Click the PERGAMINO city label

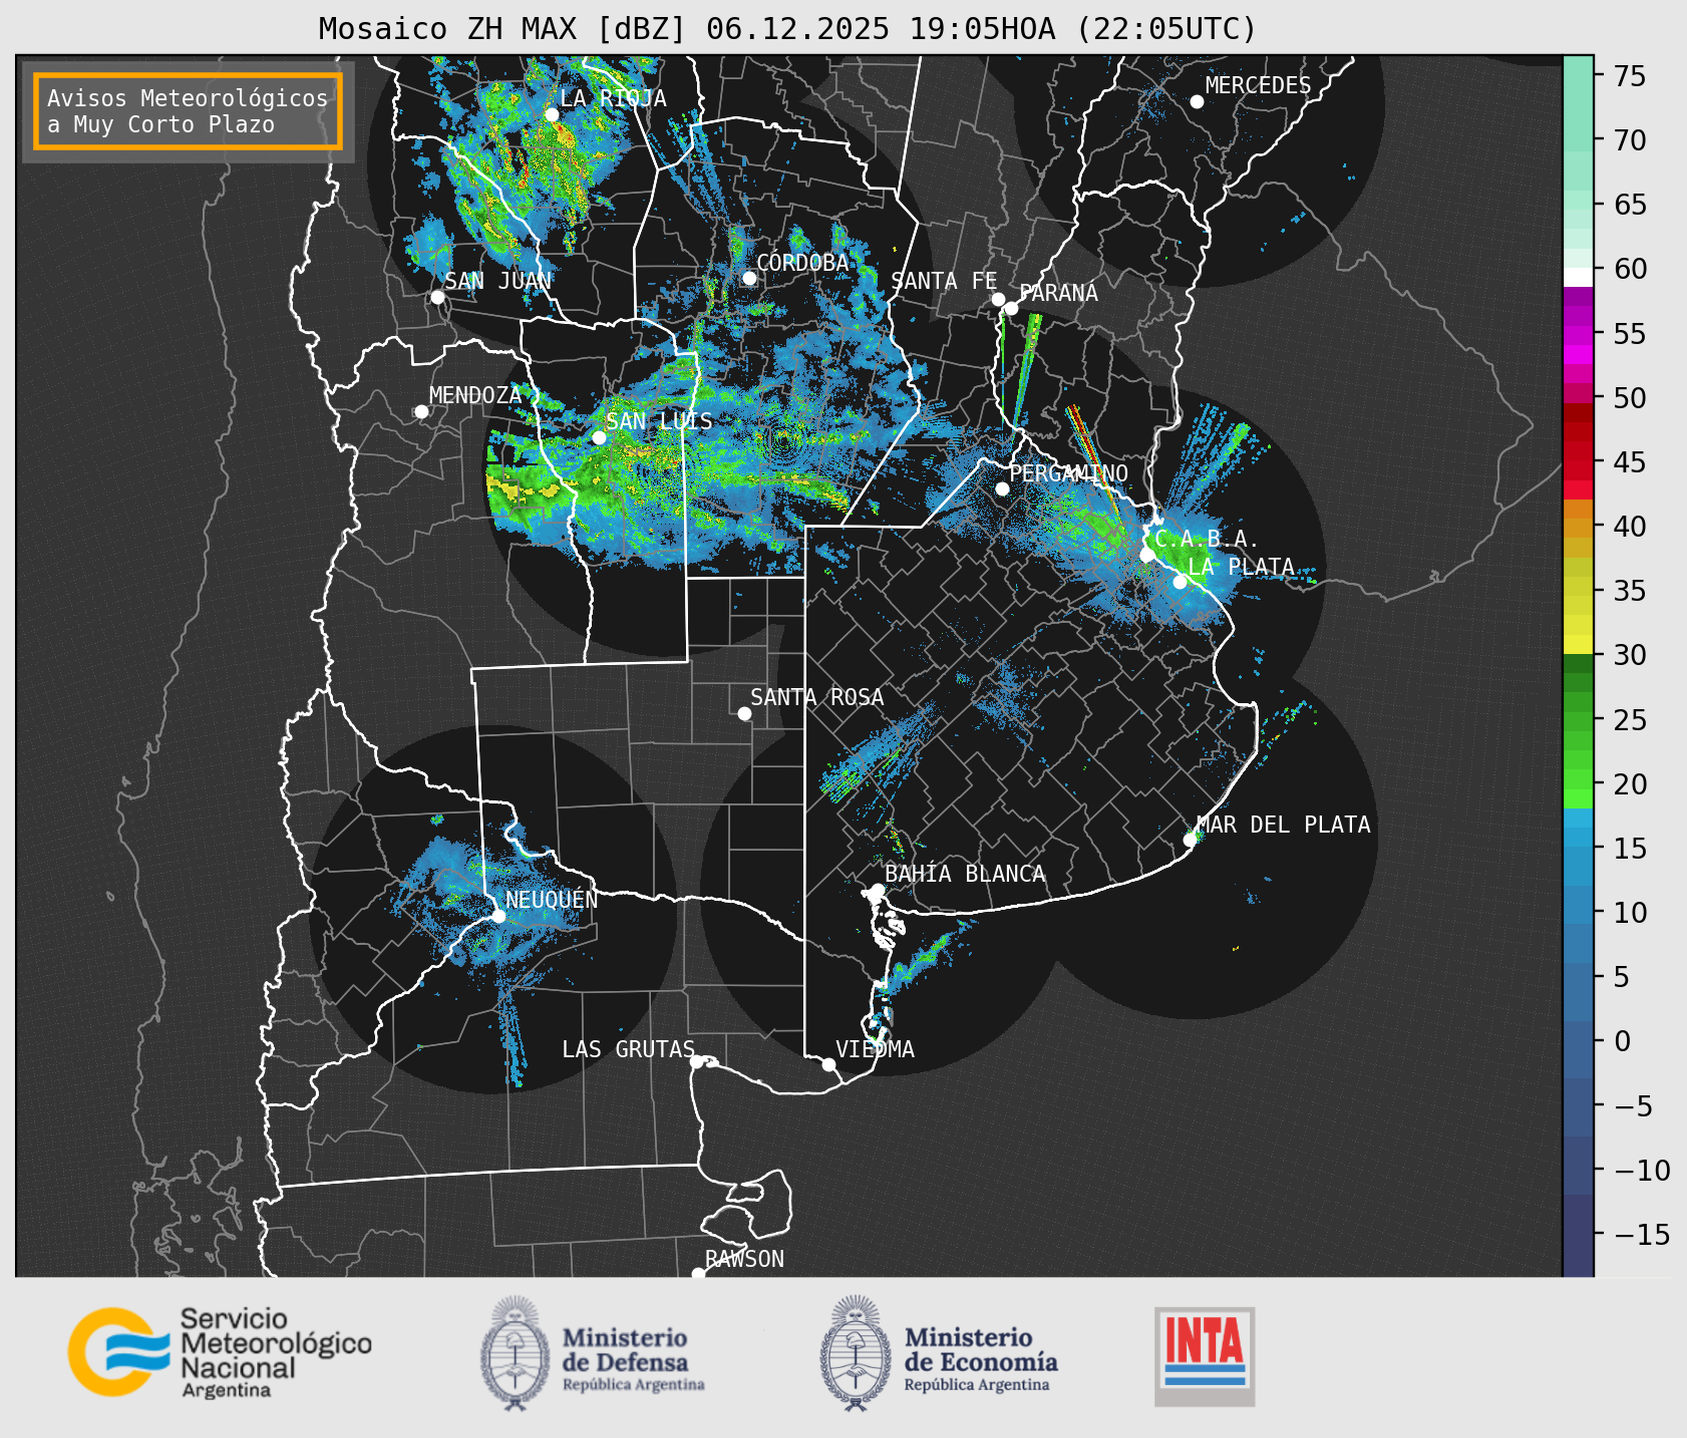point(1068,473)
